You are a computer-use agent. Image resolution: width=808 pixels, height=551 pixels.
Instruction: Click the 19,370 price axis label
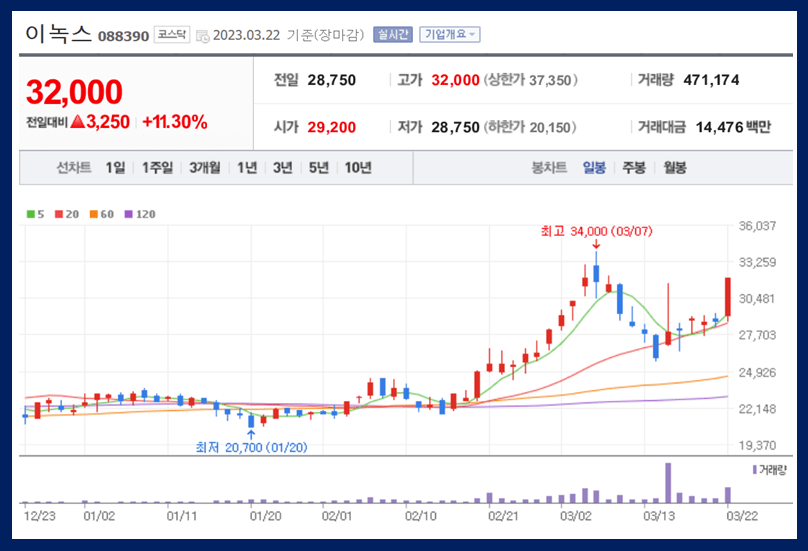click(x=757, y=445)
